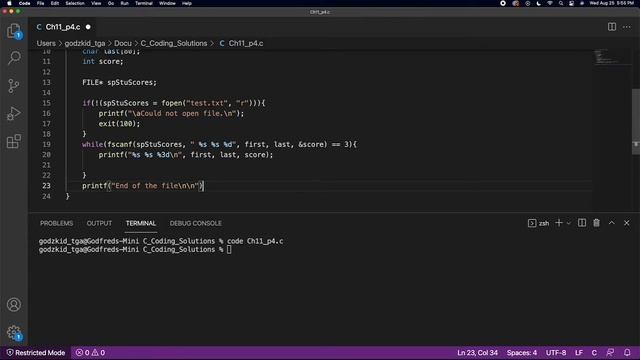This screenshot has height=360, width=640.
Task: Select the Ch11_p4.c editor tab
Action: 63,27
